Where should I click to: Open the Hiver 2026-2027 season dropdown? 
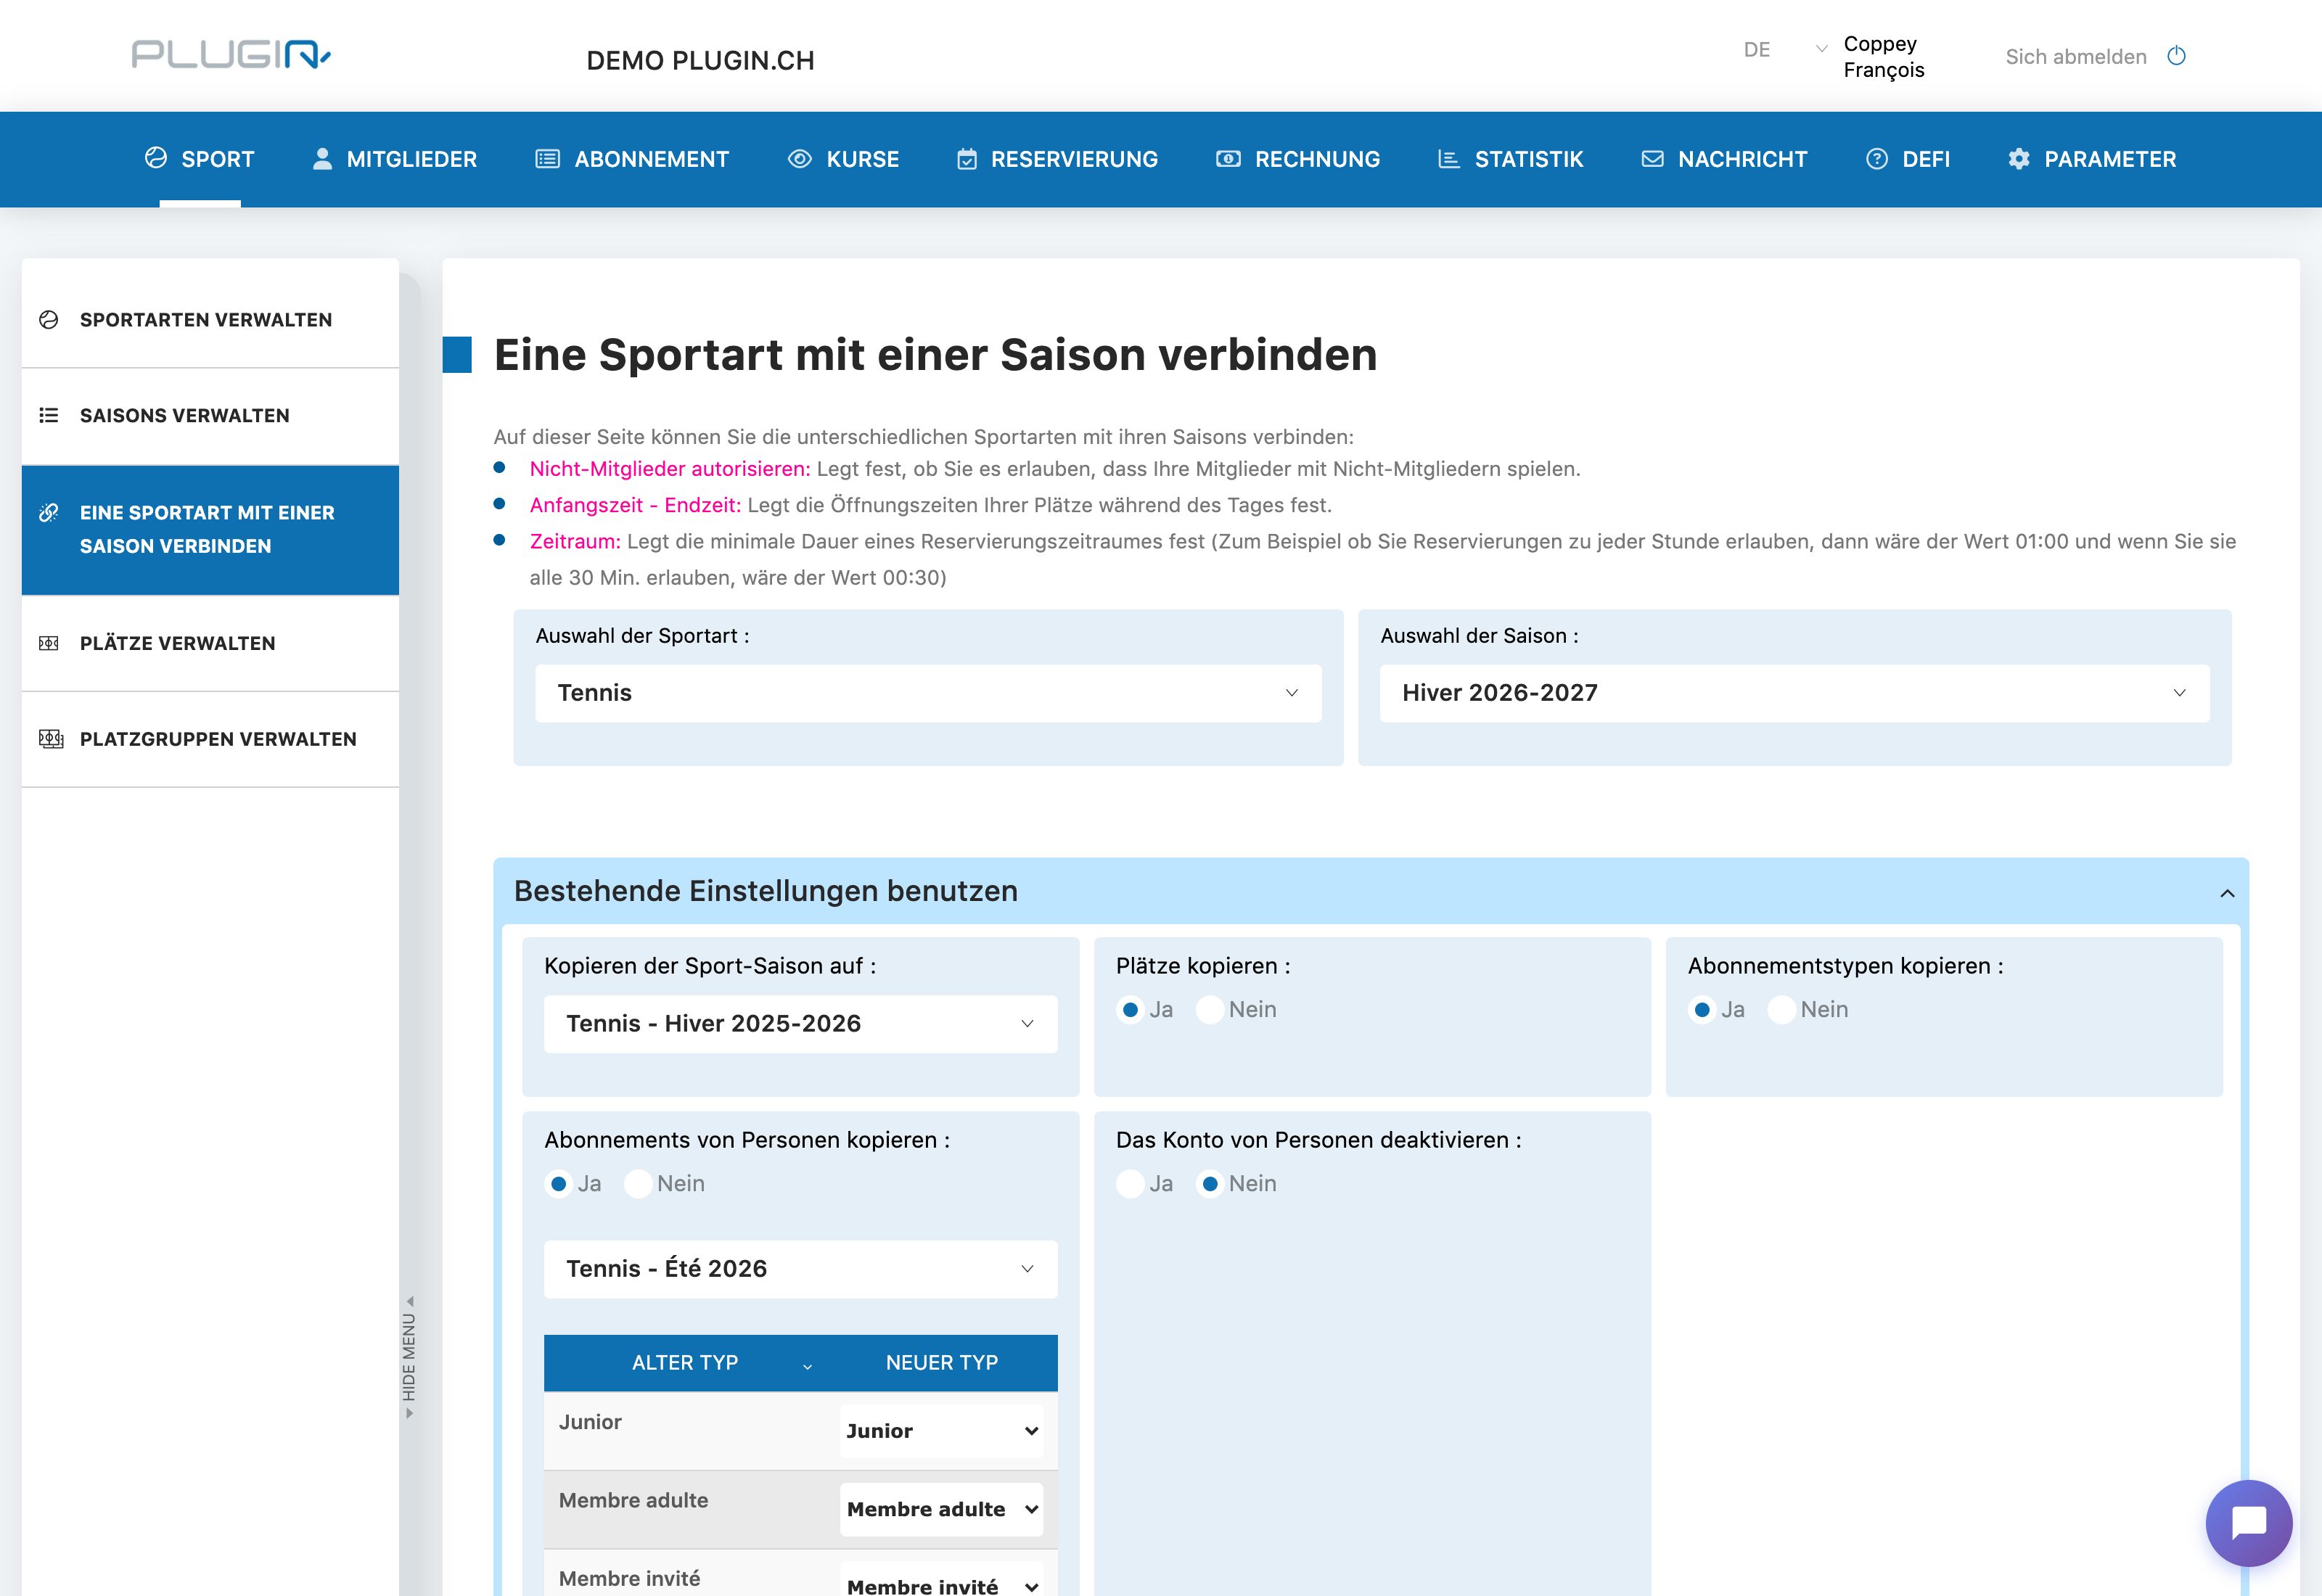point(1794,693)
